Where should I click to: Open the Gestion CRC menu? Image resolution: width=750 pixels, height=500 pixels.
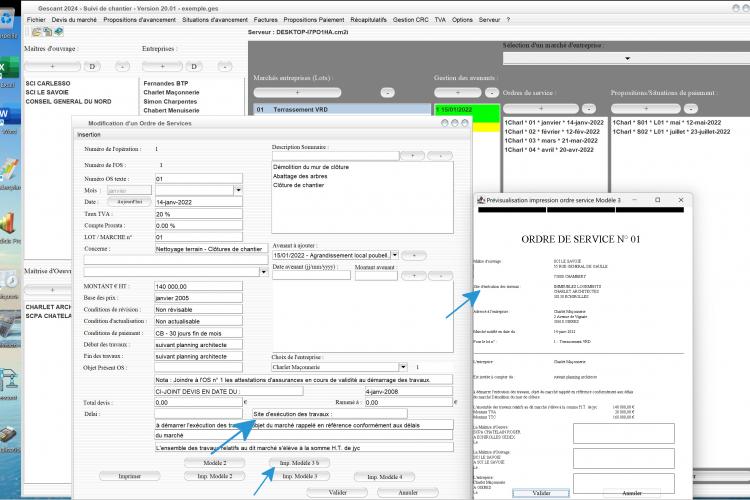(410, 20)
